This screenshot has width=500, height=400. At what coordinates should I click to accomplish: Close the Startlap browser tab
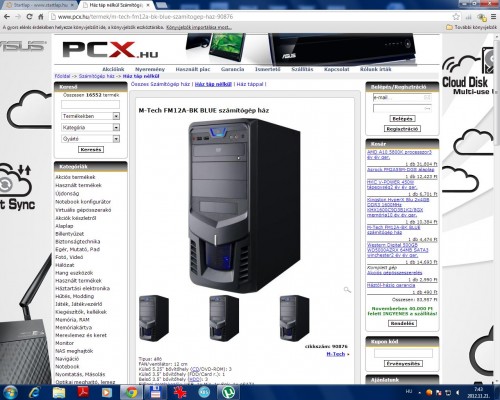point(72,5)
